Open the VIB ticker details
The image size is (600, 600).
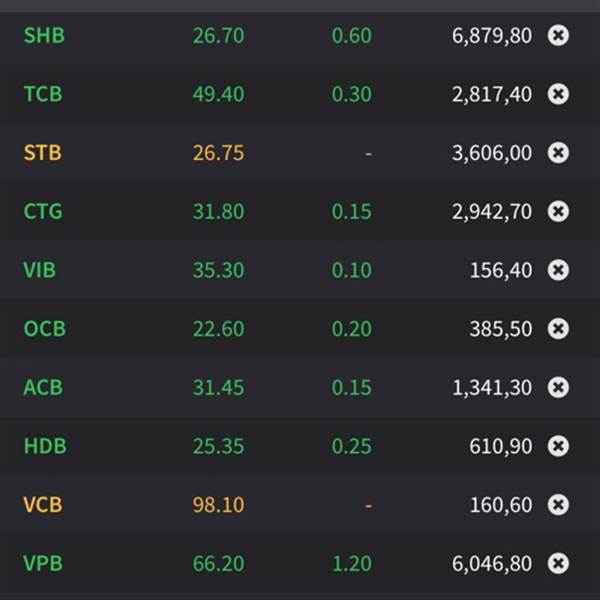coord(39,270)
